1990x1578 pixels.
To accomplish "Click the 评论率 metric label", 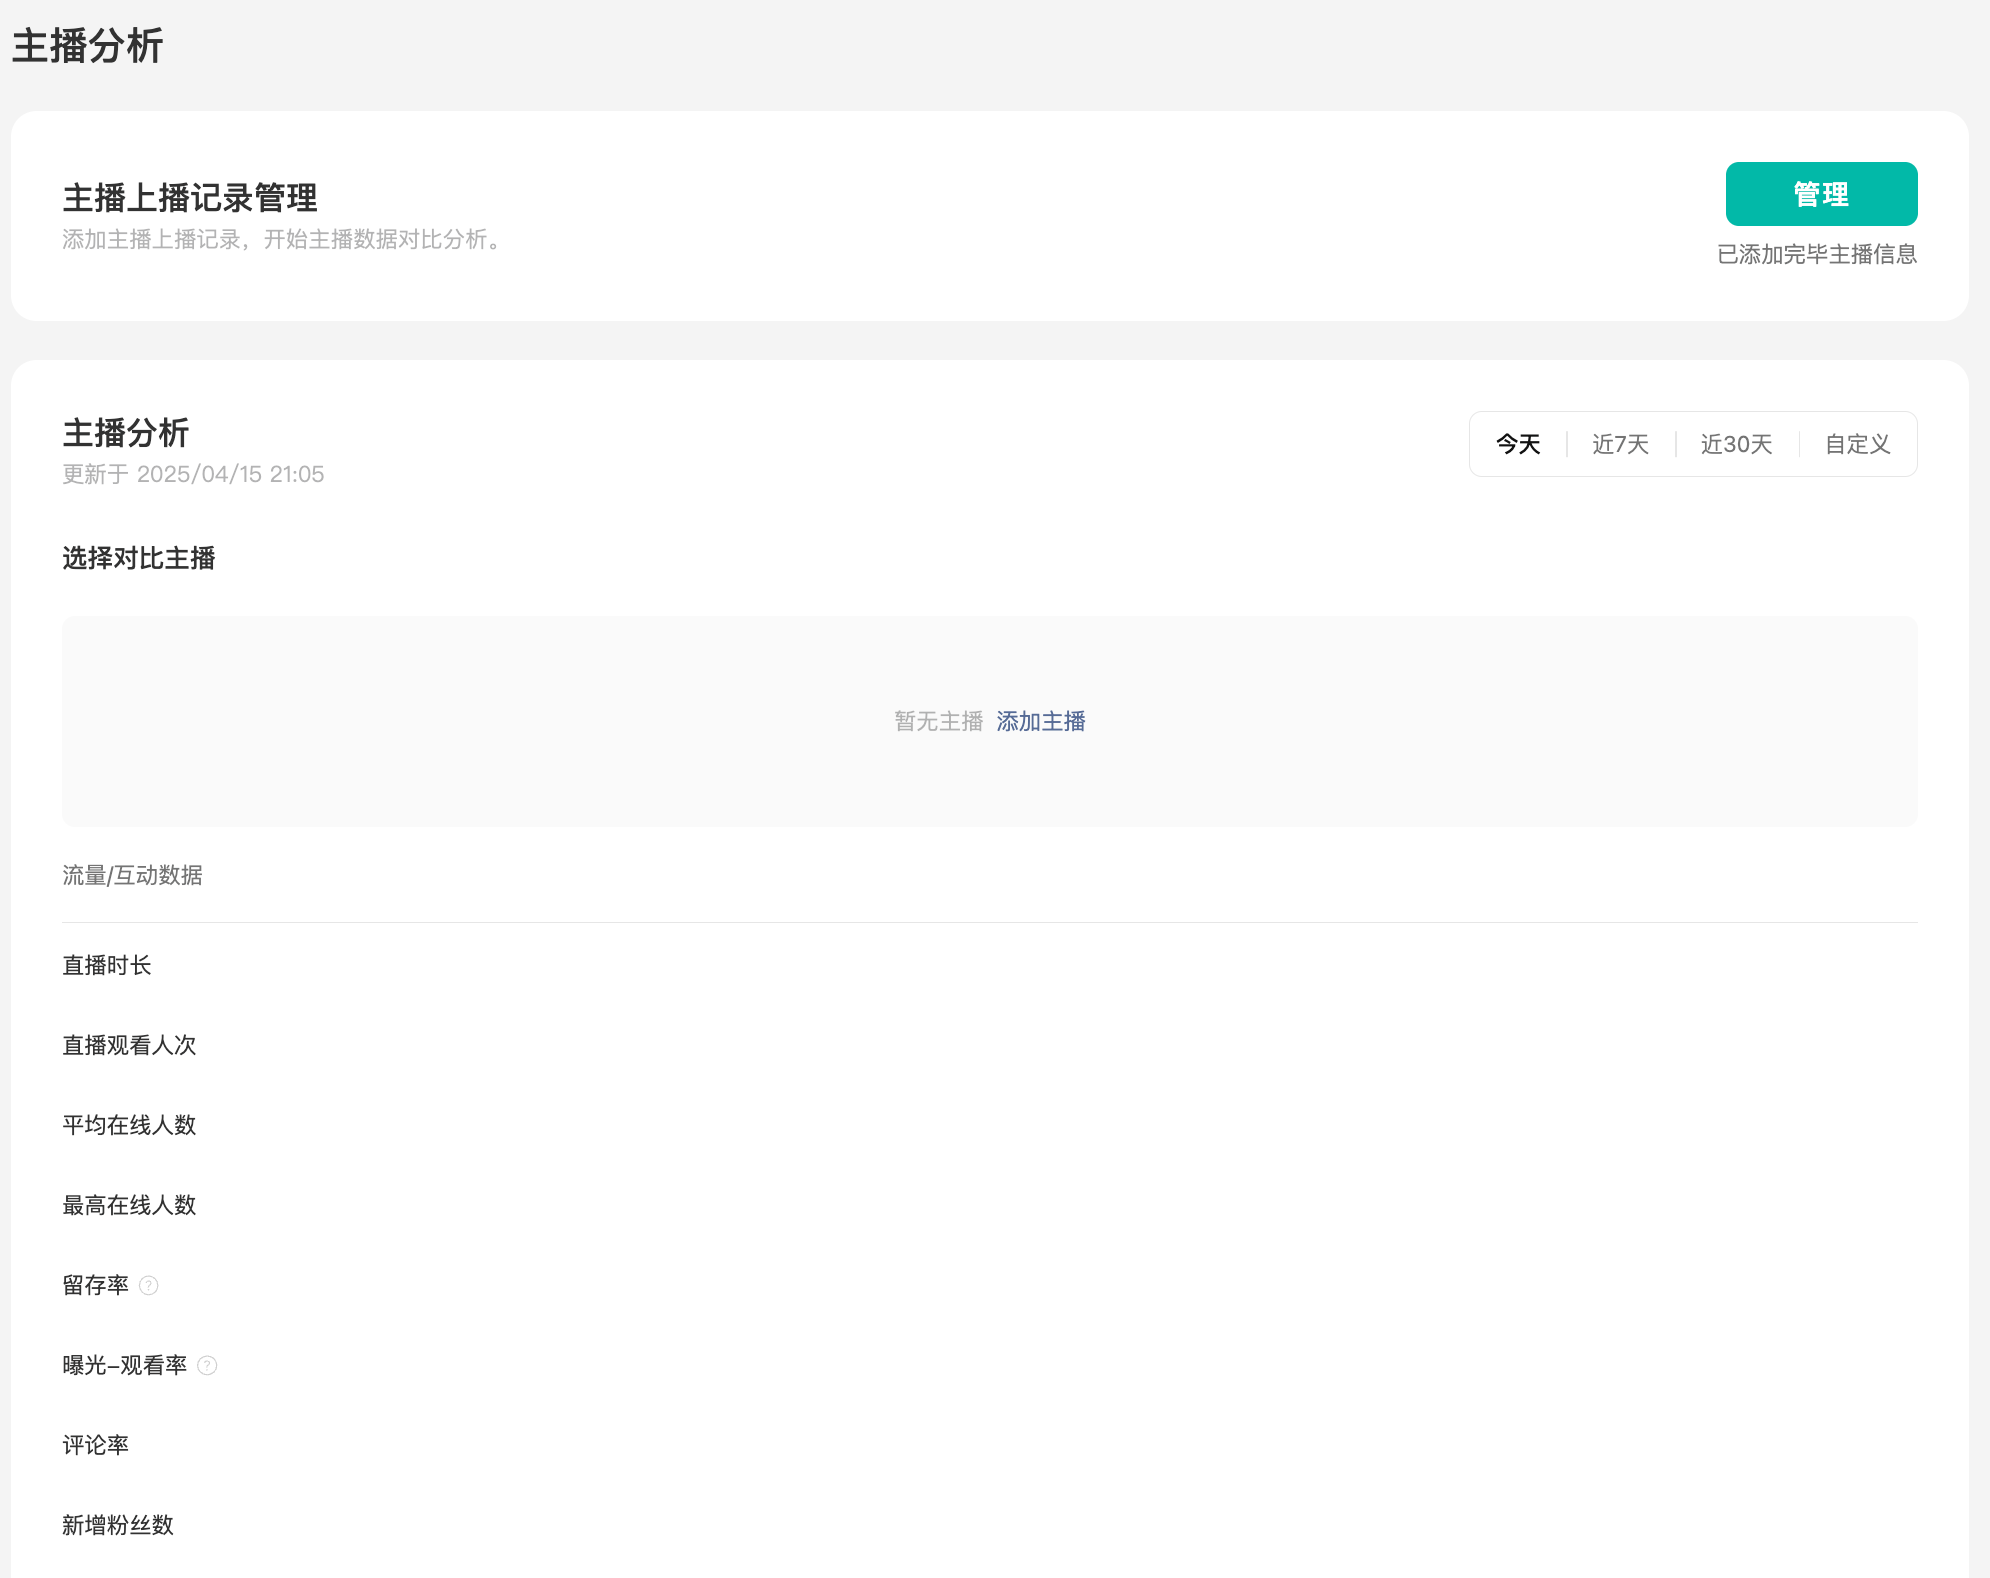I will tap(96, 1445).
